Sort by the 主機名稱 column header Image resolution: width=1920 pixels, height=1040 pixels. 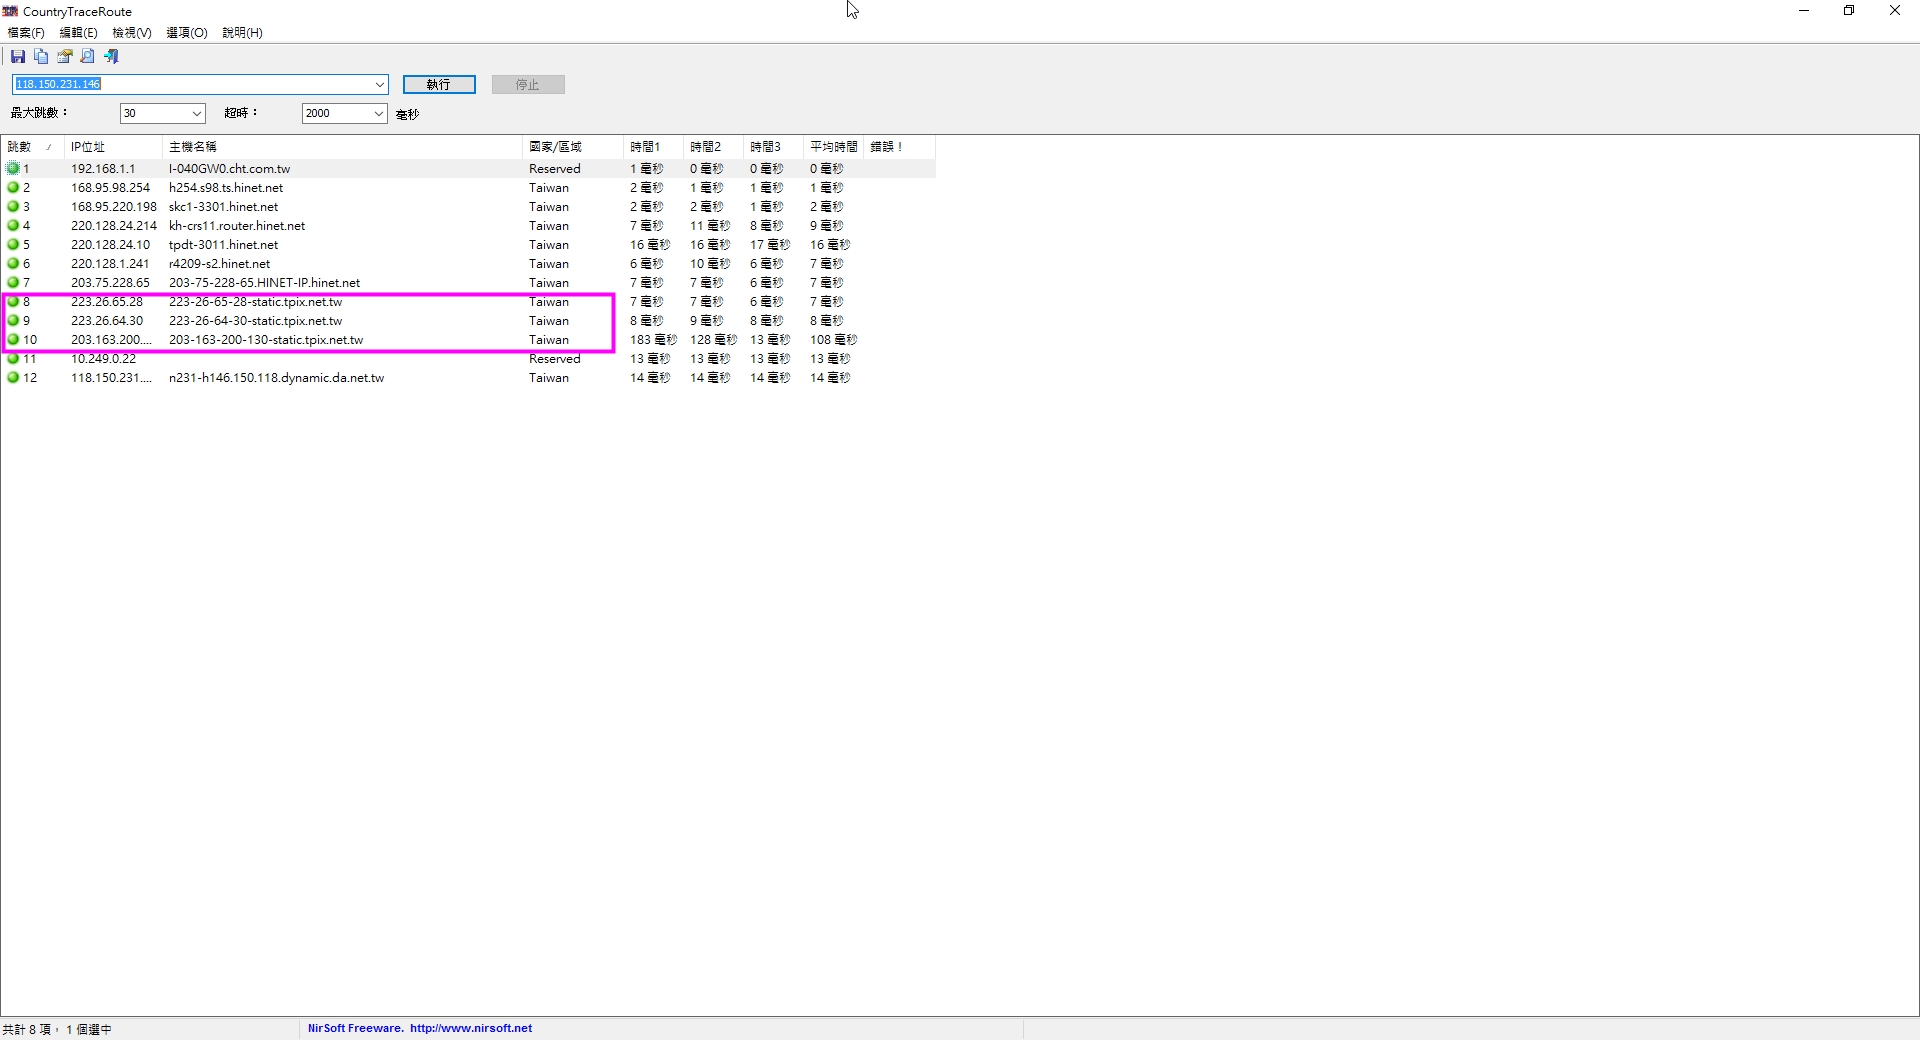point(342,147)
